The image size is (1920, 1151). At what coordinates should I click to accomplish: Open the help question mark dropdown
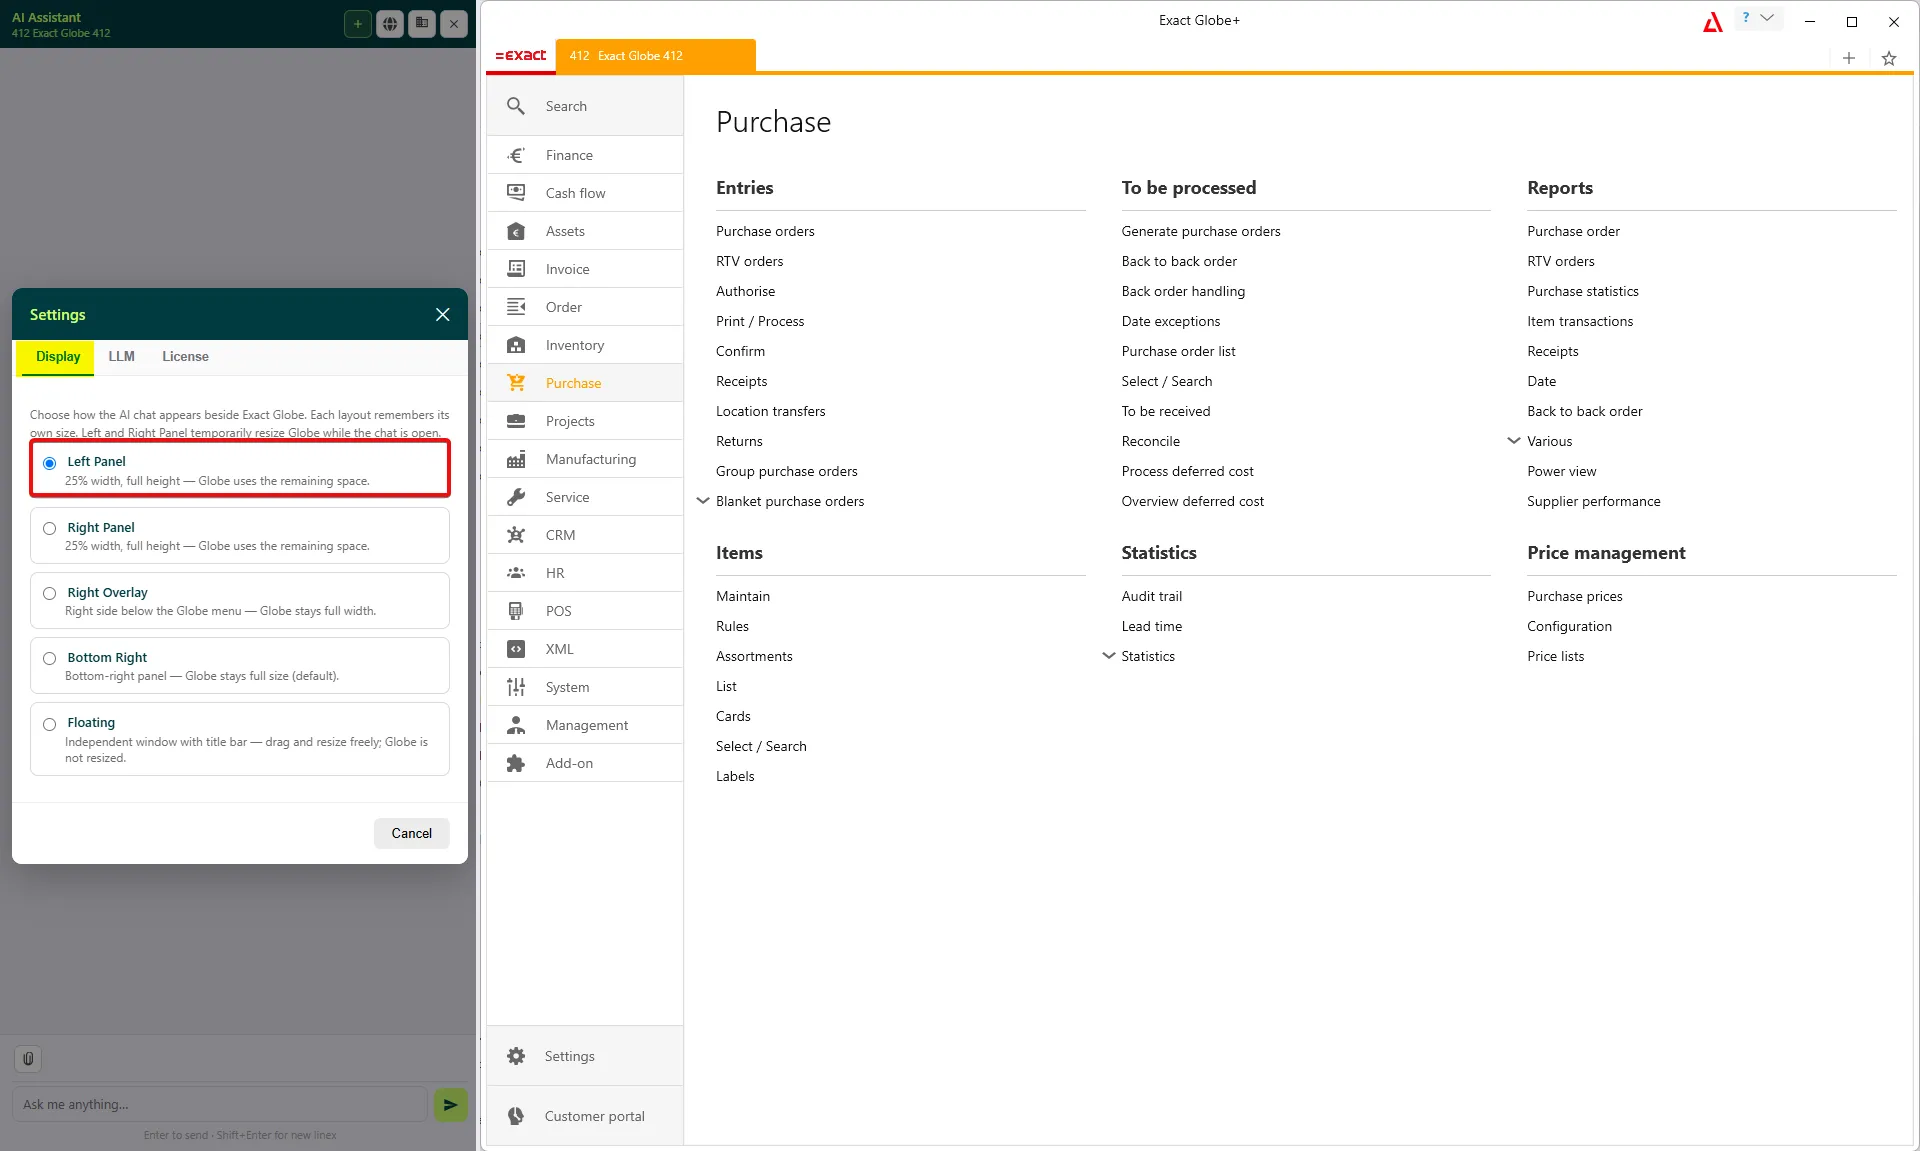(x=1757, y=18)
